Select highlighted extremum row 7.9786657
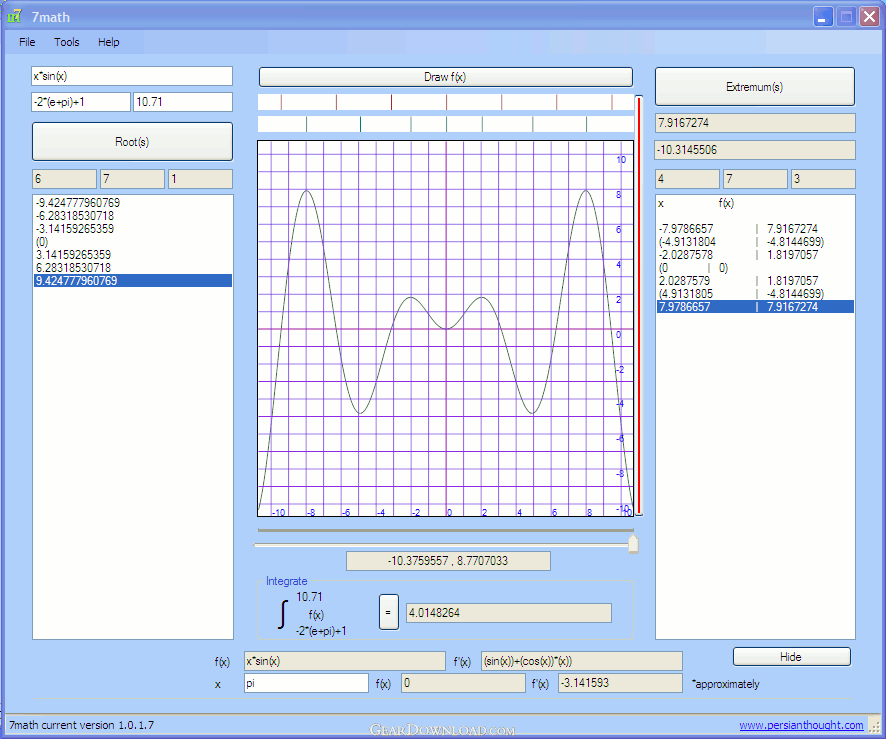This screenshot has width=886, height=739. [x=755, y=307]
